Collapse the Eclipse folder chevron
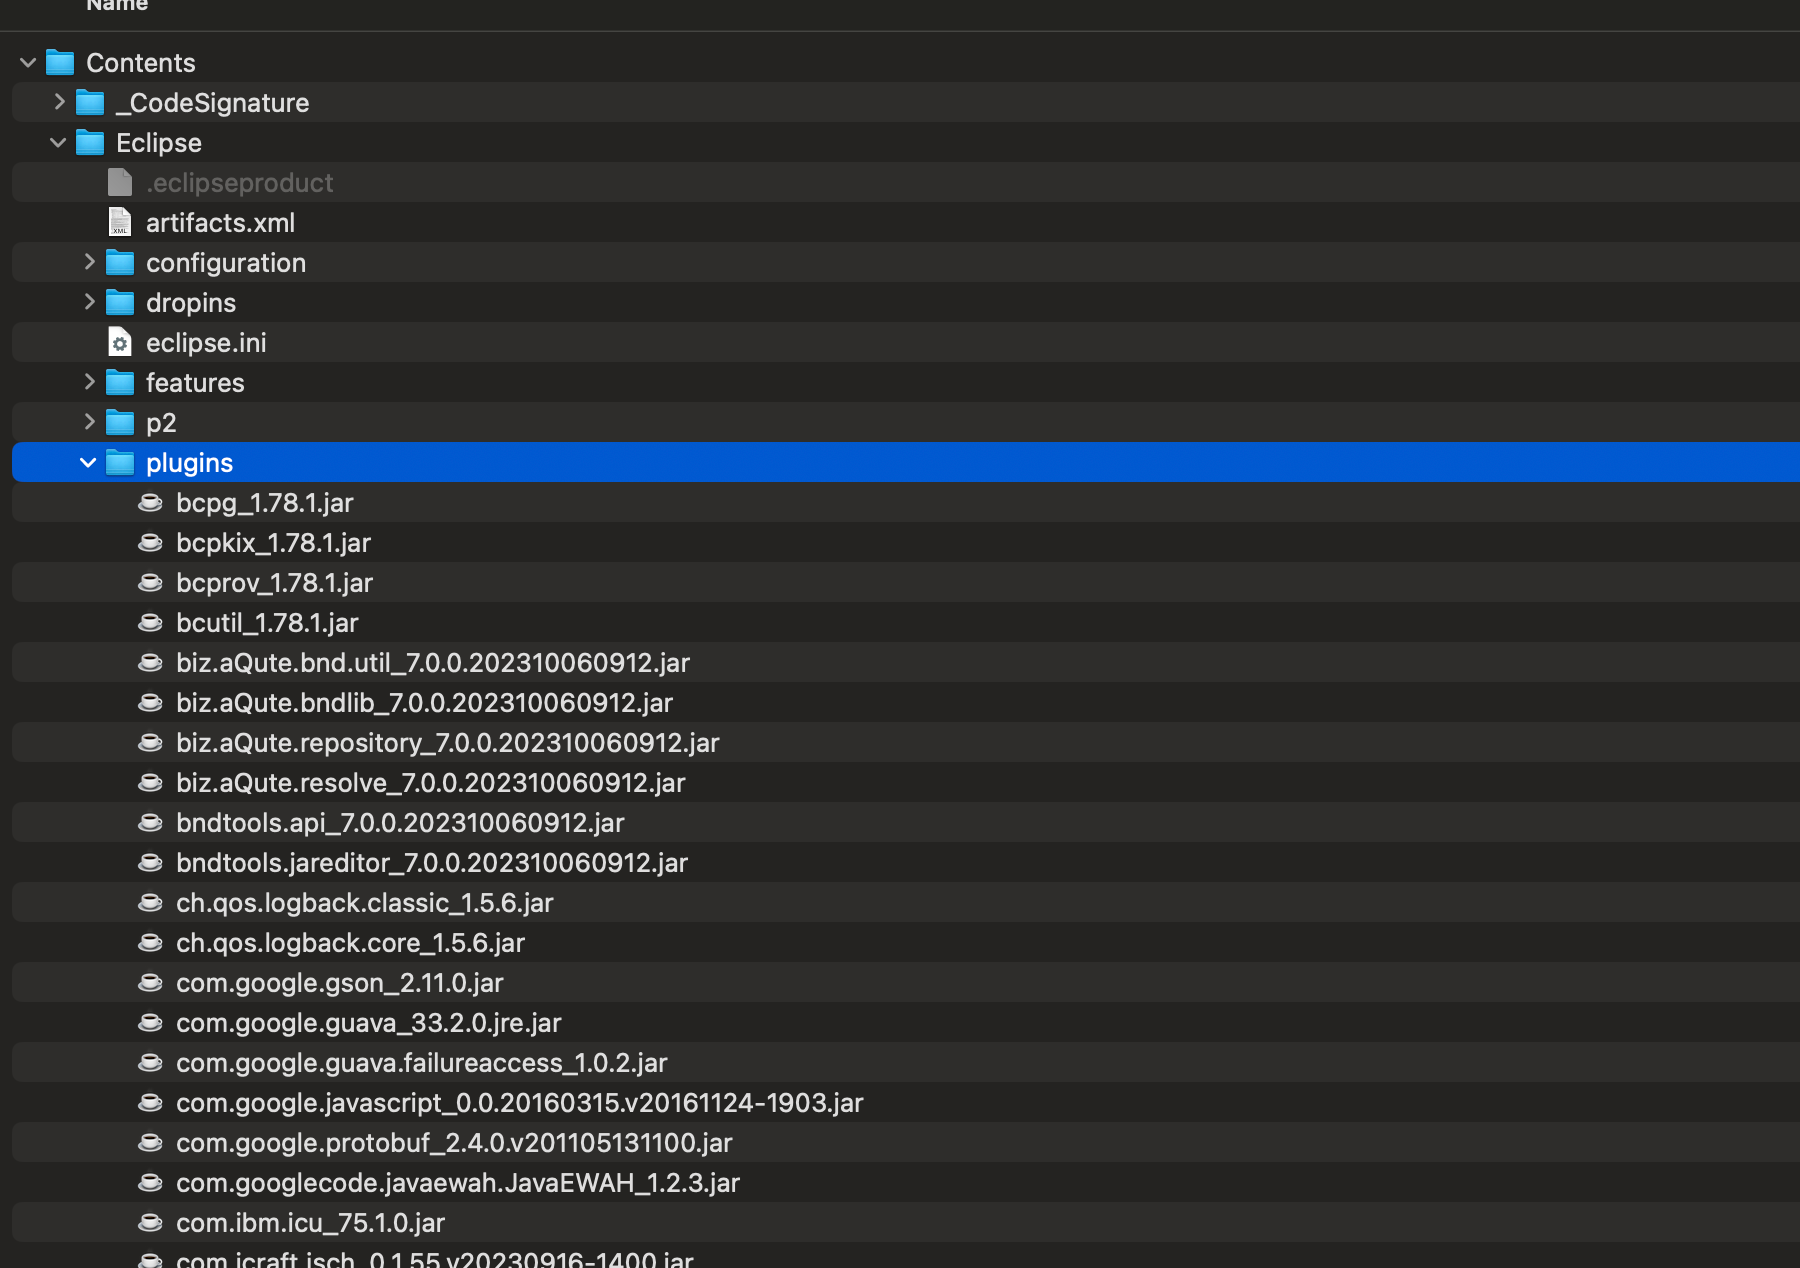The height and width of the screenshot is (1268, 1800). (58, 143)
